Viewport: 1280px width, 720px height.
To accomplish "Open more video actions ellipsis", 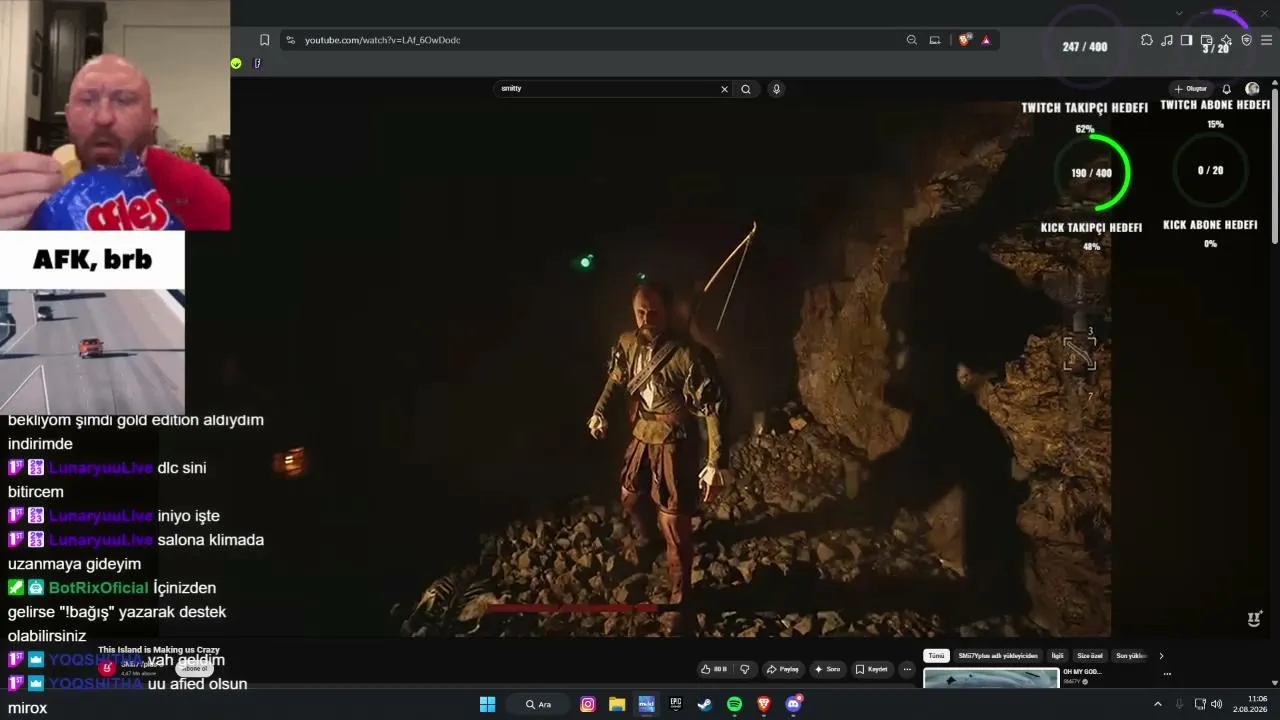I will [907, 669].
